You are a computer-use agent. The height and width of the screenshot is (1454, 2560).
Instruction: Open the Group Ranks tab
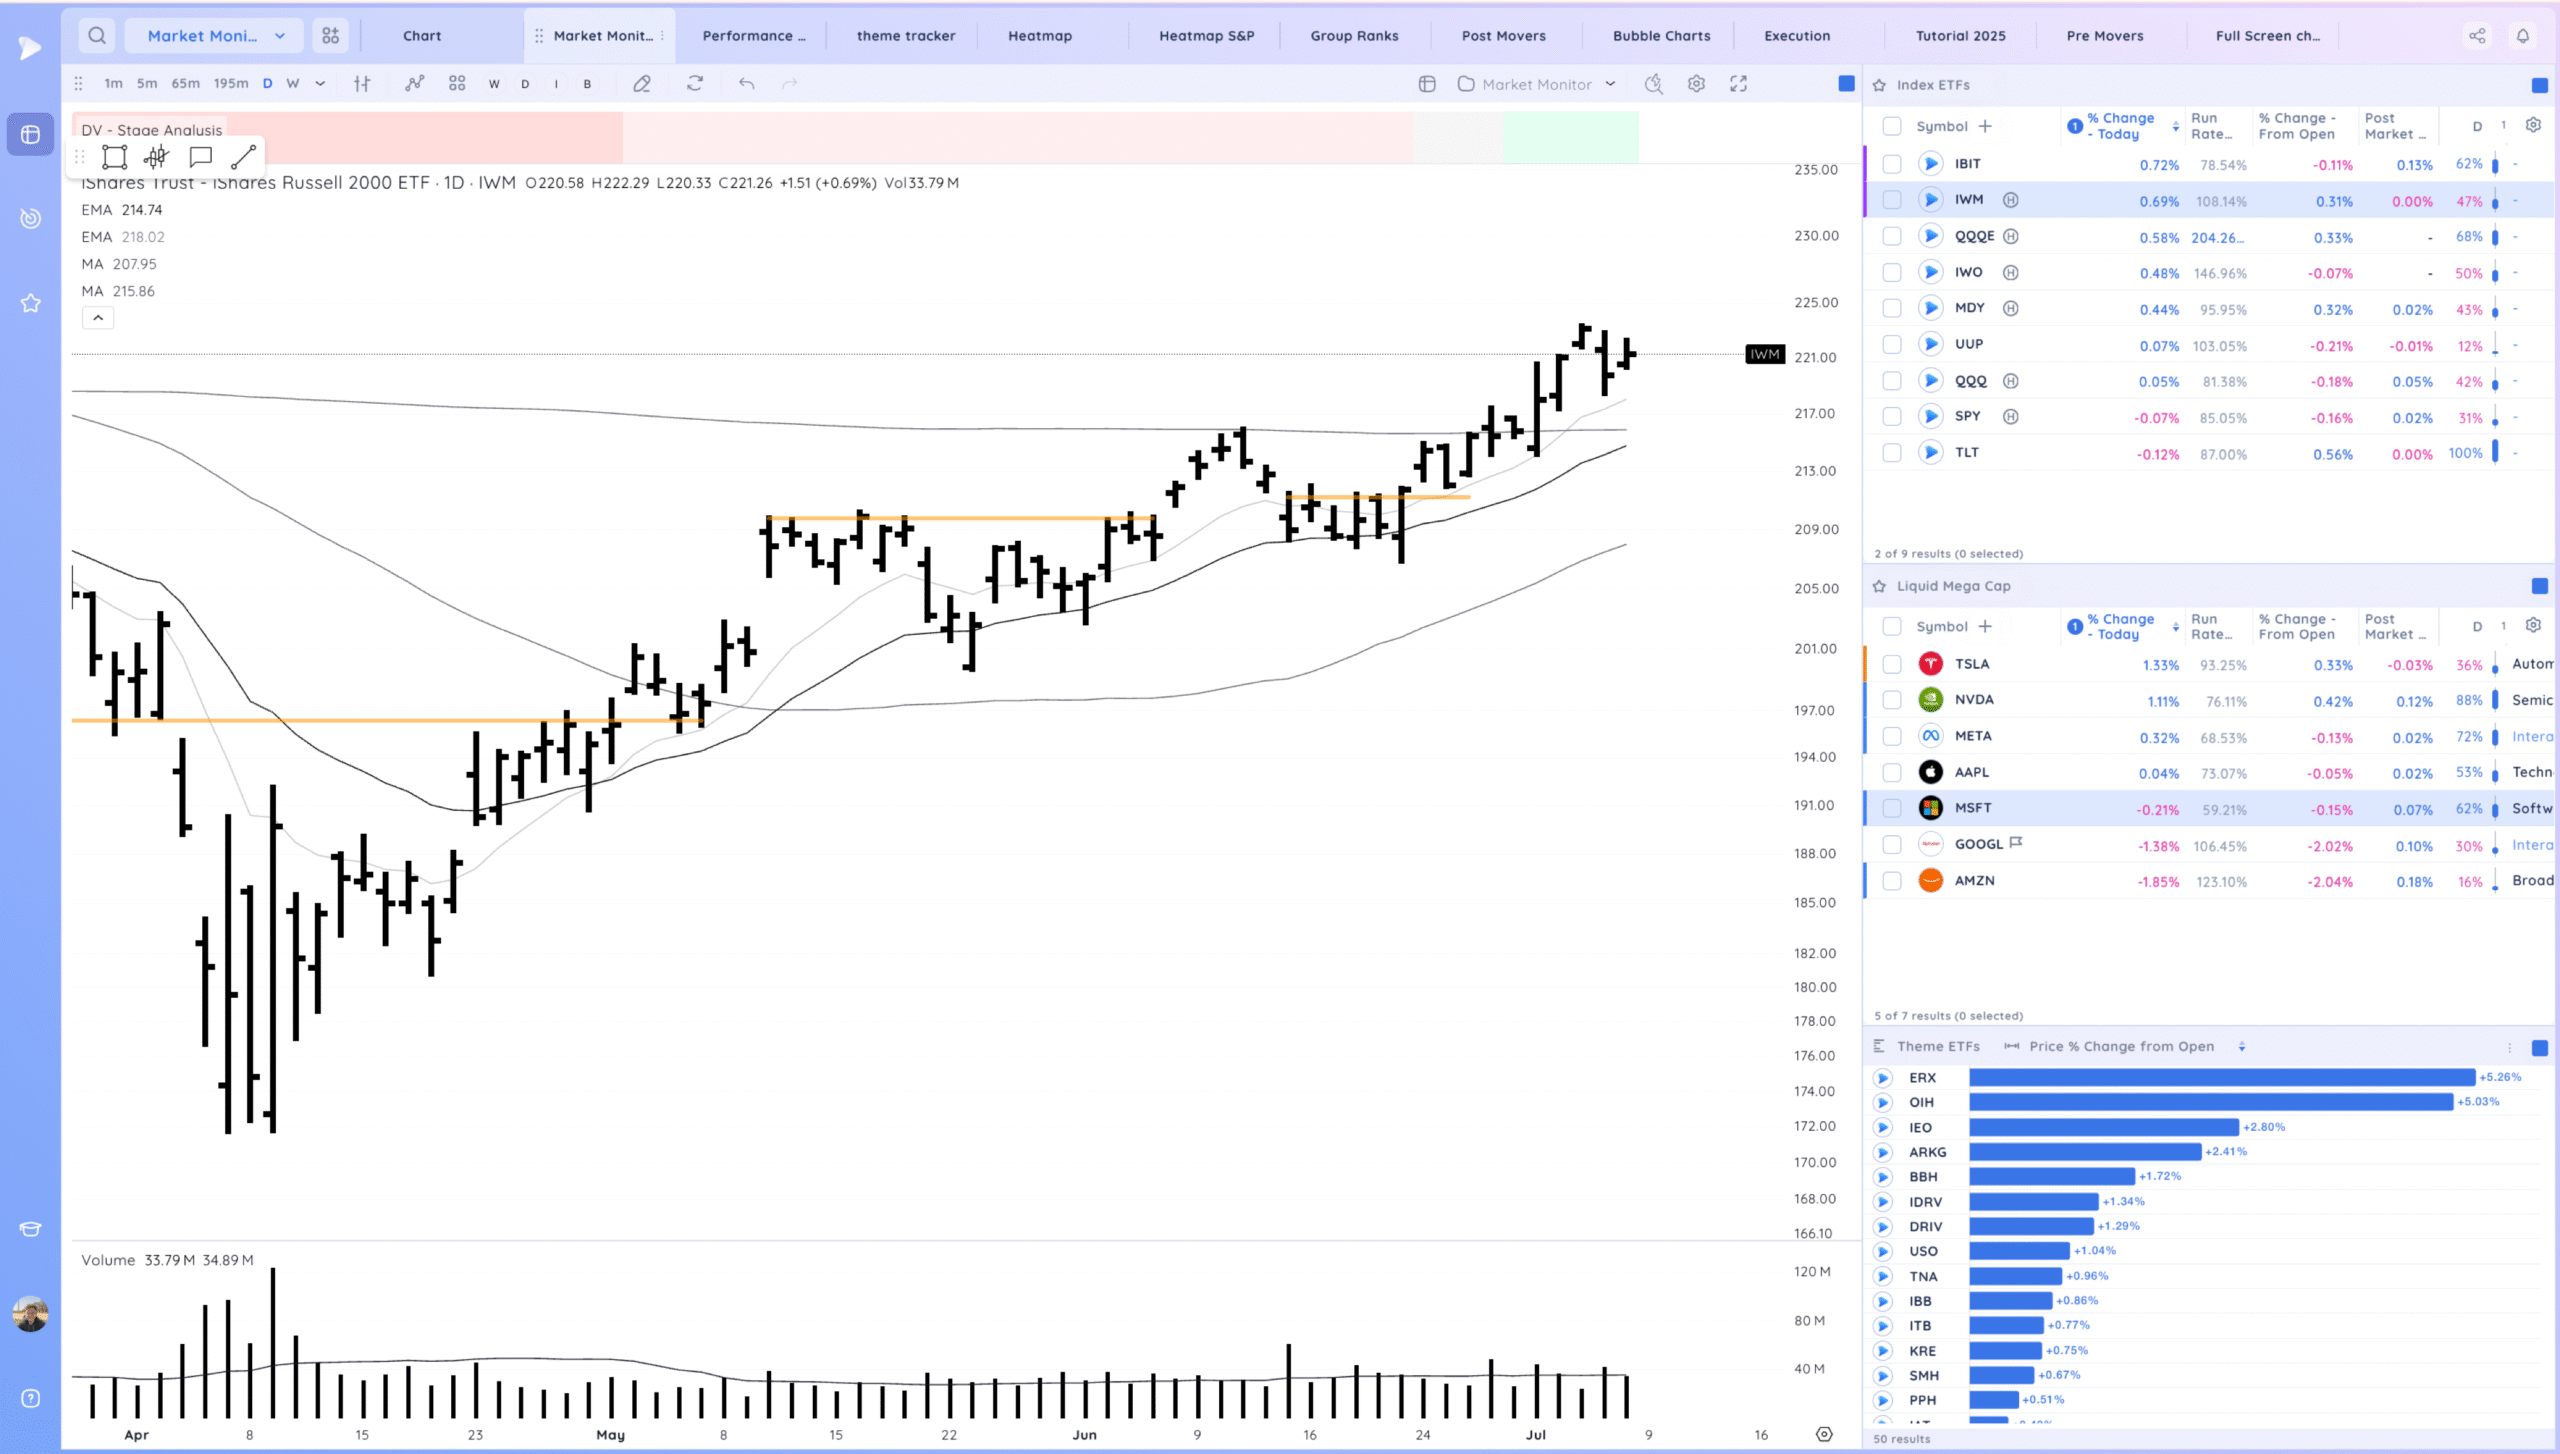1354,36
